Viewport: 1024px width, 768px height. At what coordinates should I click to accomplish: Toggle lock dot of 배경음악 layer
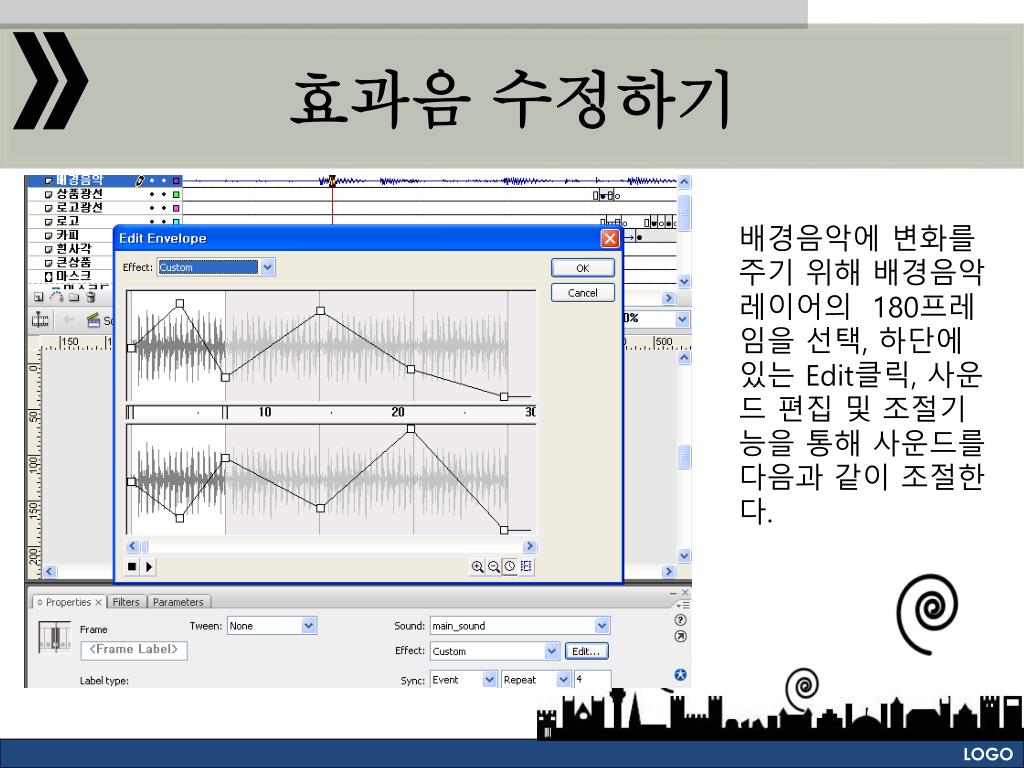click(163, 181)
